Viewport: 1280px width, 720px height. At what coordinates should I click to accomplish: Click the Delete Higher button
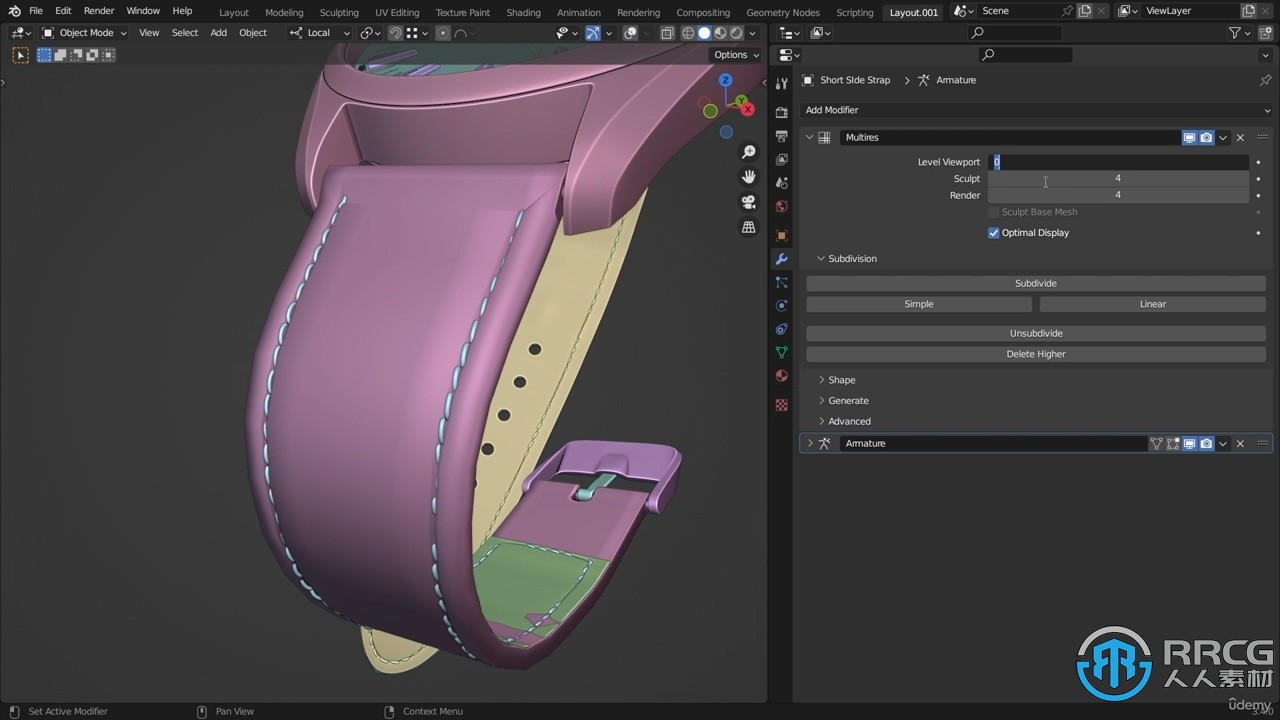click(x=1036, y=354)
